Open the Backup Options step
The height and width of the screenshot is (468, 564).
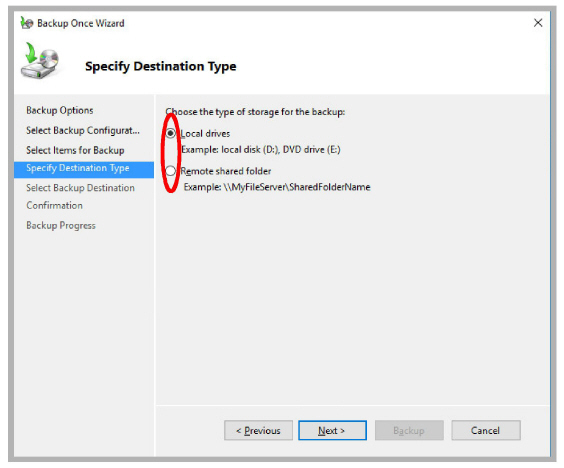coord(60,110)
